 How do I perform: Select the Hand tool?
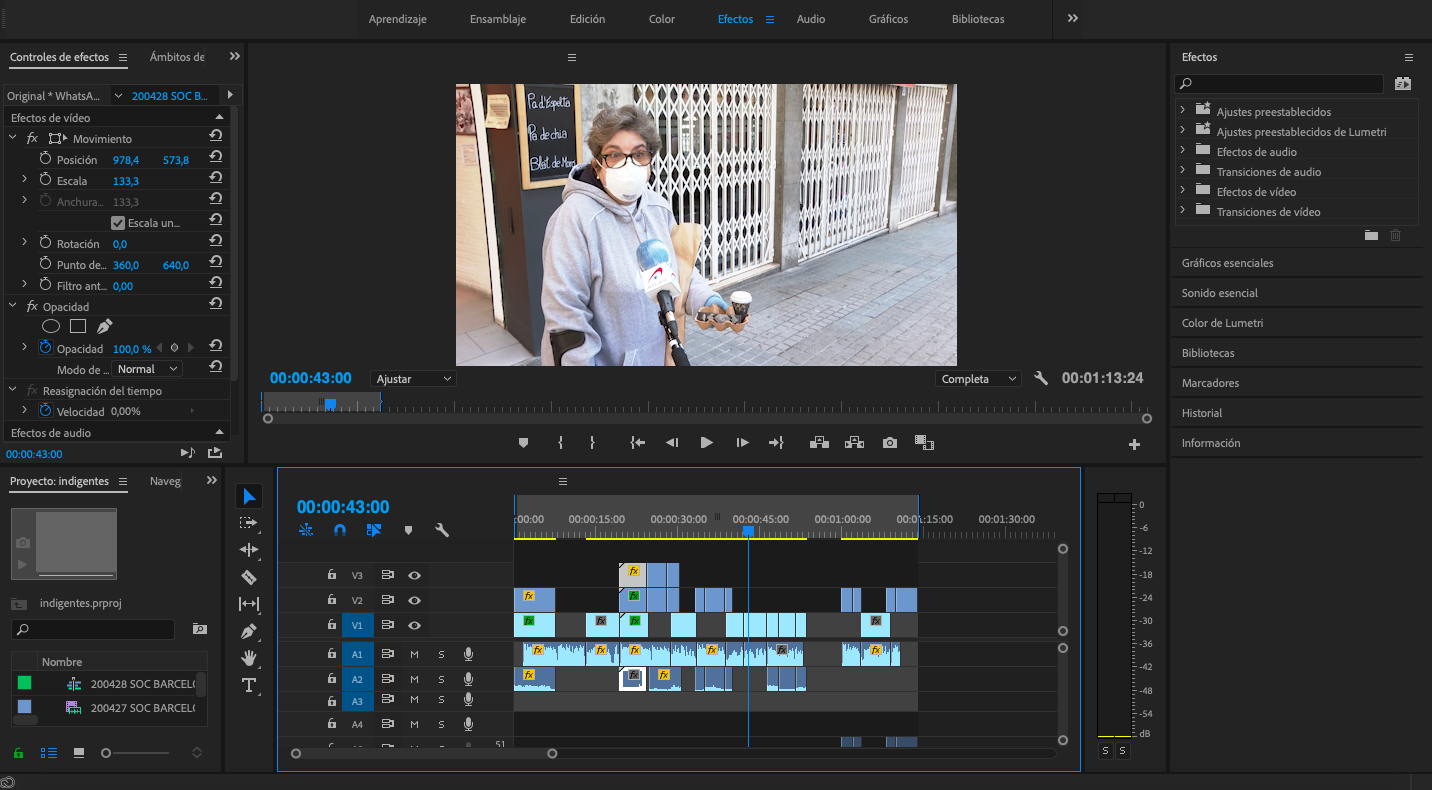[x=249, y=658]
